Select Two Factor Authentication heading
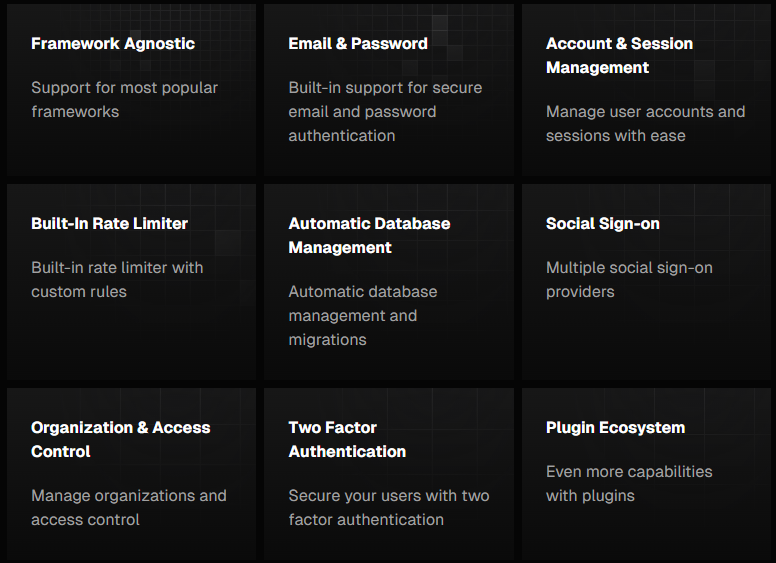The width and height of the screenshot is (776, 563). pyautogui.click(x=347, y=439)
